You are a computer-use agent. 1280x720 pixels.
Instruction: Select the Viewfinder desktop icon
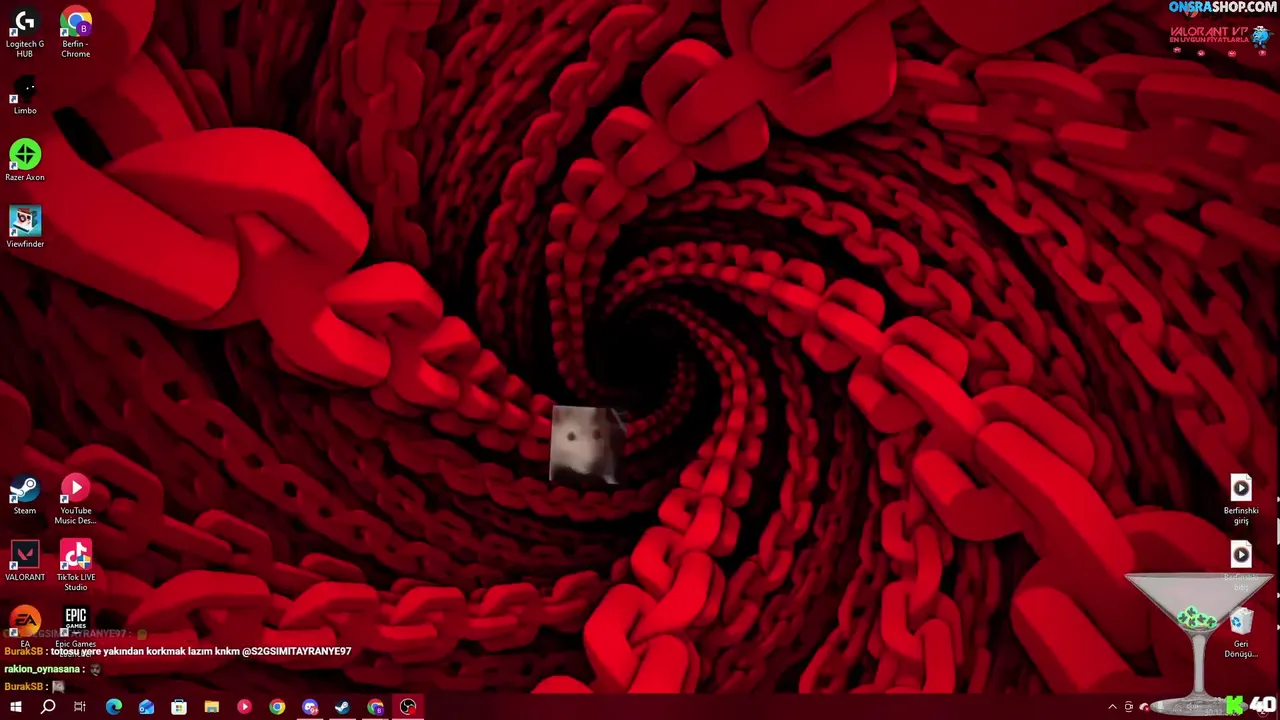[25, 227]
